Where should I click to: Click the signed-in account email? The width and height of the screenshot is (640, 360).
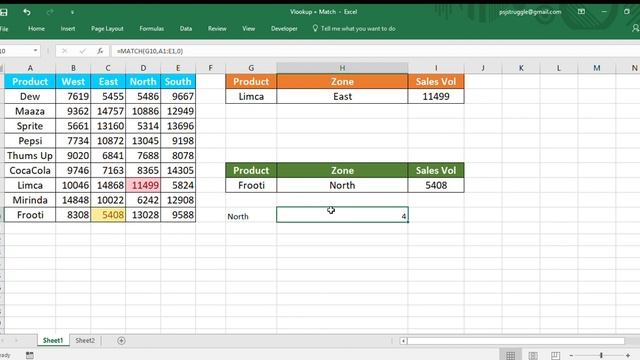[x=530, y=12]
